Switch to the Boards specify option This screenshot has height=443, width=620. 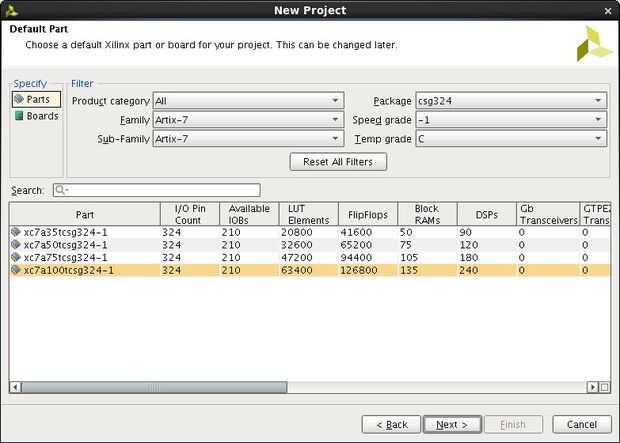(36, 116)
